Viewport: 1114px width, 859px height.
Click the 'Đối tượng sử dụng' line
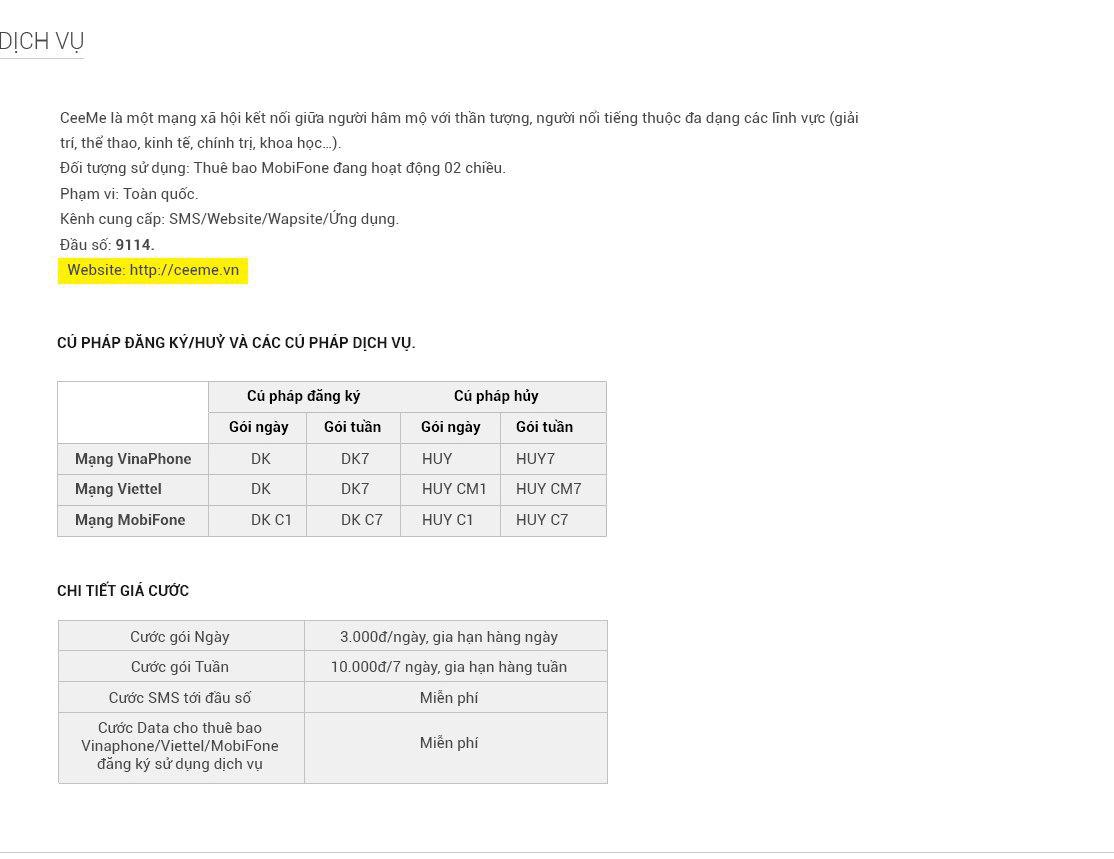point(283,168)
